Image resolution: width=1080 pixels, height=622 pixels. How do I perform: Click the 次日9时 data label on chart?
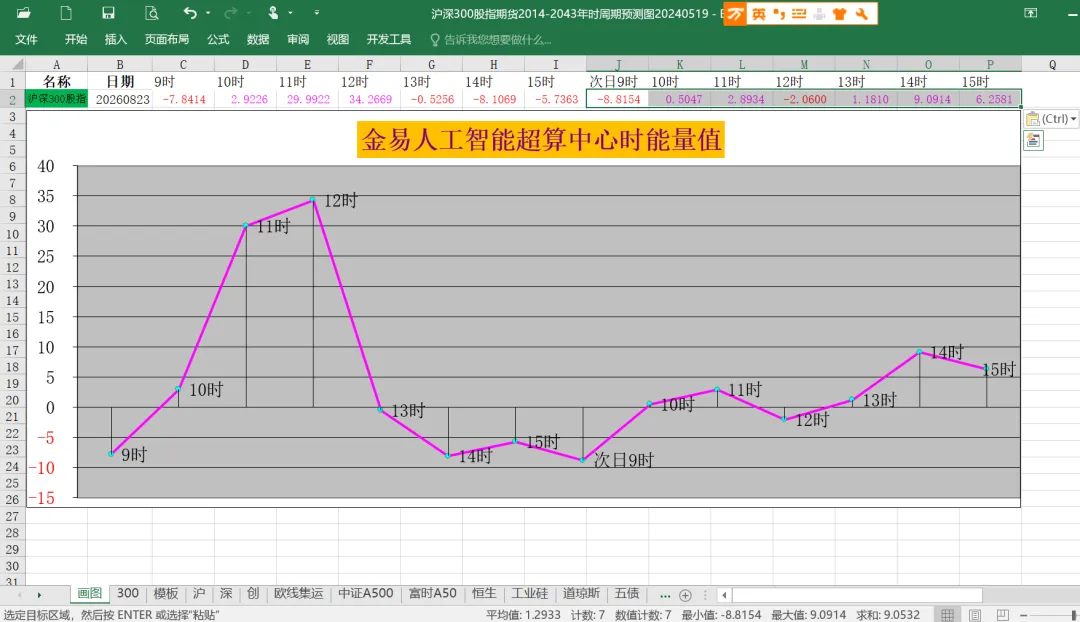[x=623, y=460]
